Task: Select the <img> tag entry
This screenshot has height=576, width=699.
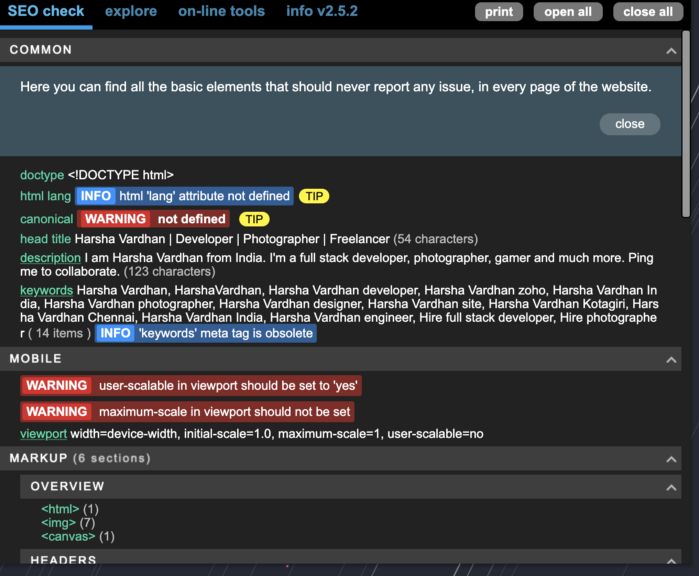Action: pyautogui.click(x=58, y=523)
